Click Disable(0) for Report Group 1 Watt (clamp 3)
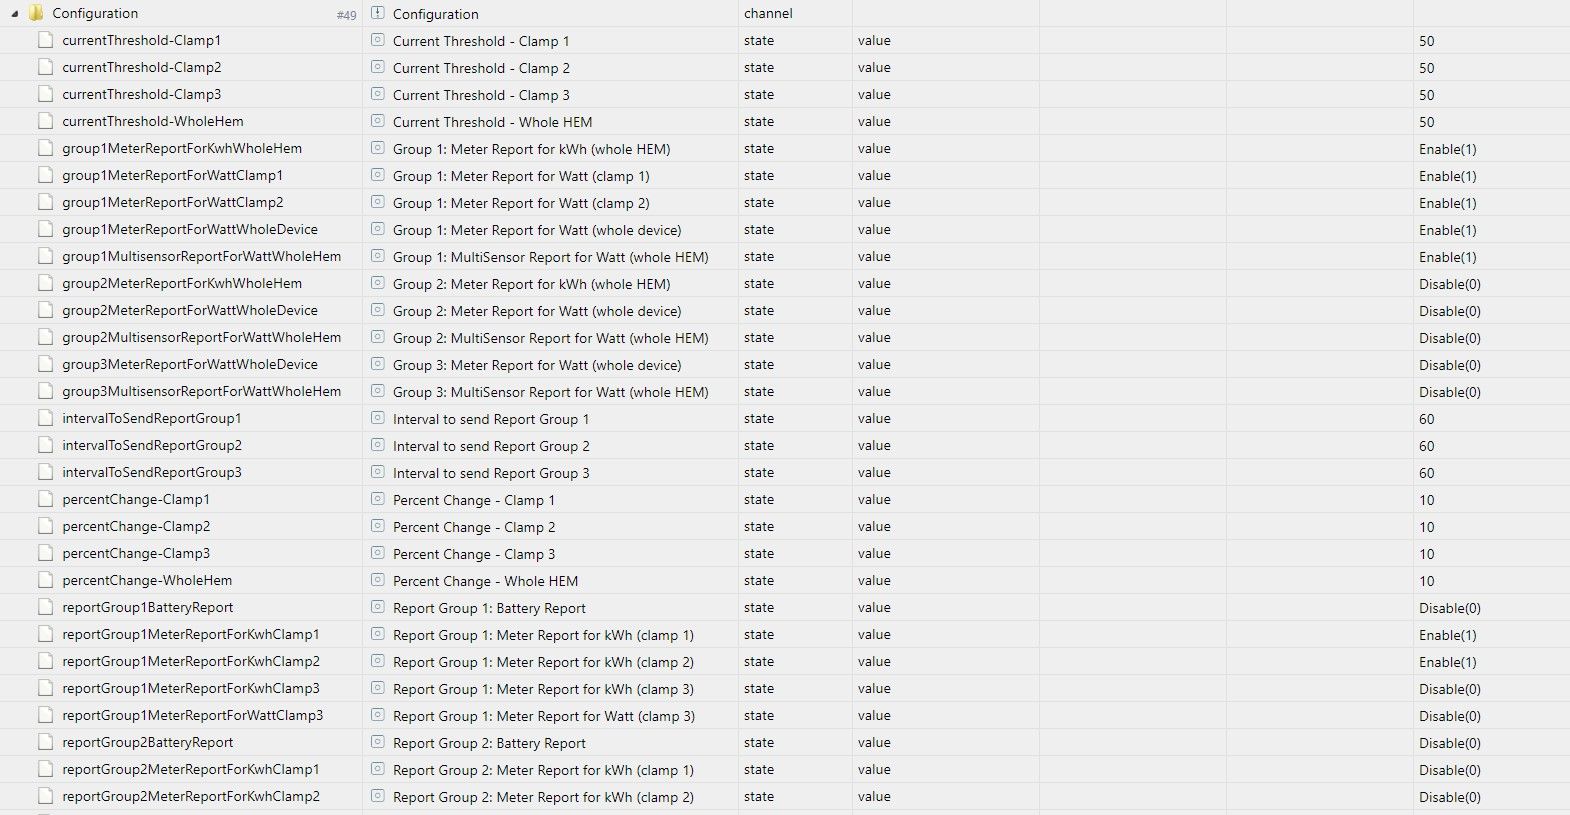Viewport: 1570px width, 815px height. [1450, 716]
